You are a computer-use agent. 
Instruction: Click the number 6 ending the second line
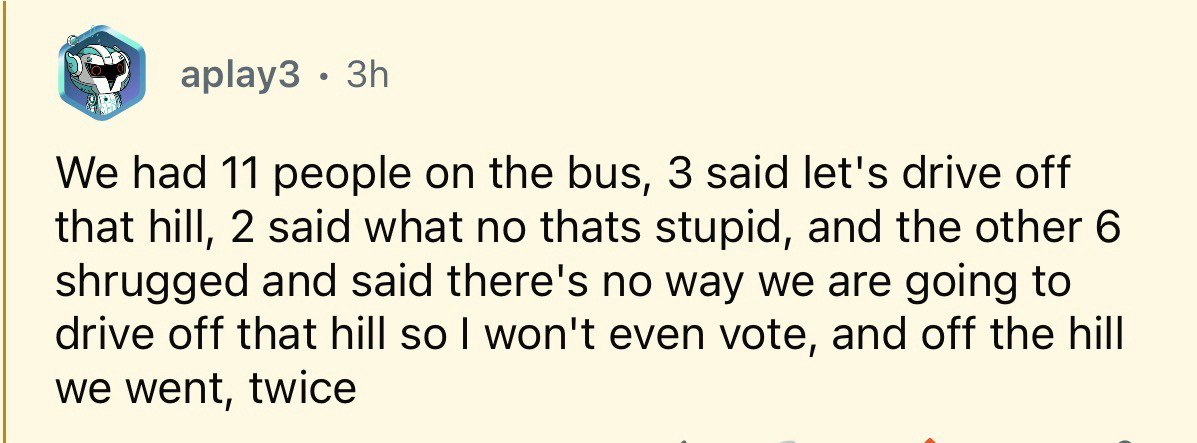(1110, 229)
